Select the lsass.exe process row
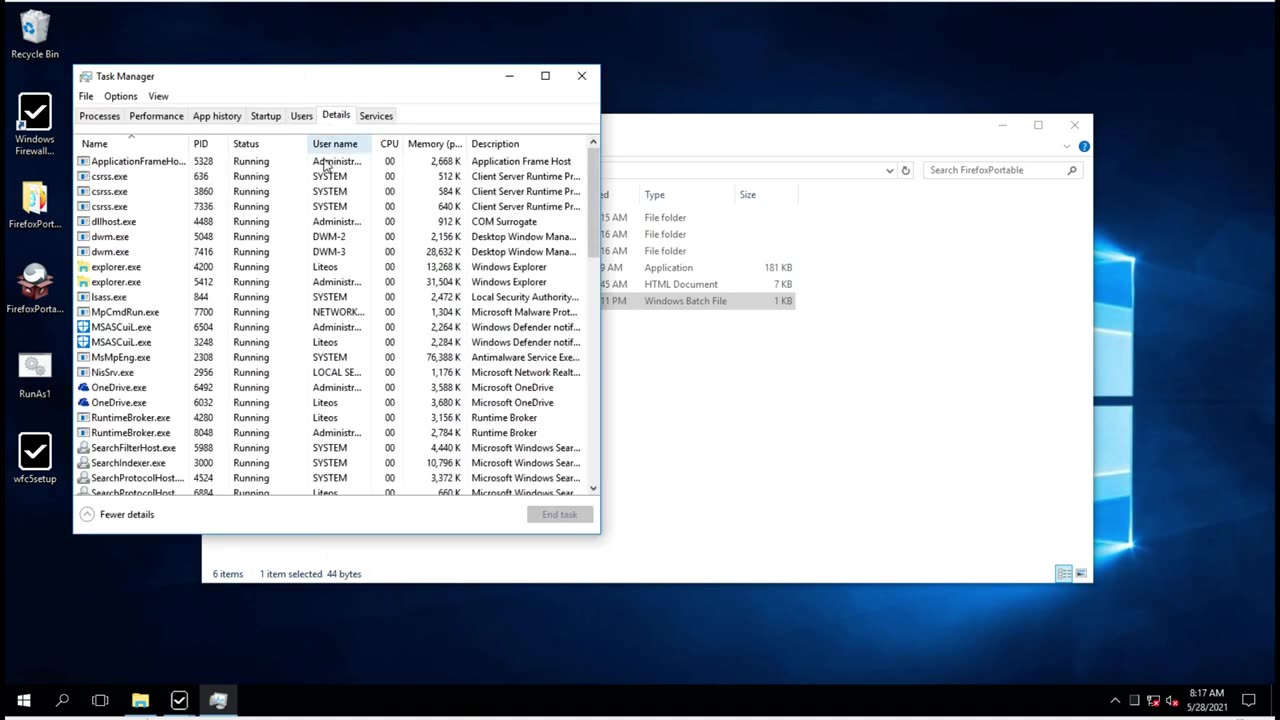This screenshot has width=1280, height=720. pos(331,297)
